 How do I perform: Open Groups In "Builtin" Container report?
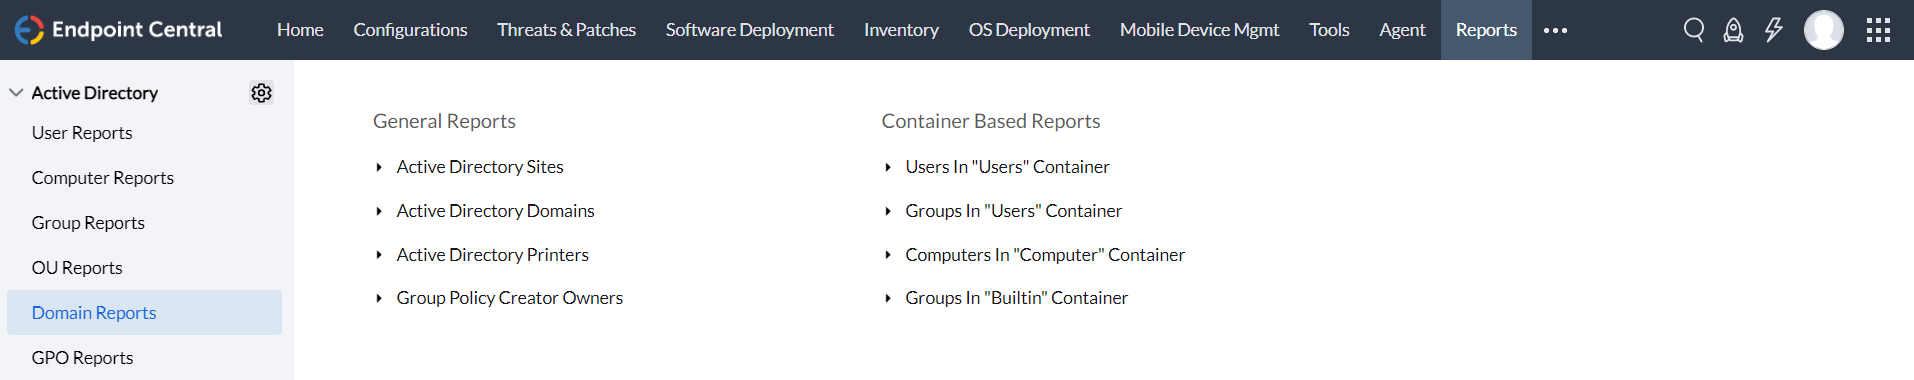pos(1016,298)
